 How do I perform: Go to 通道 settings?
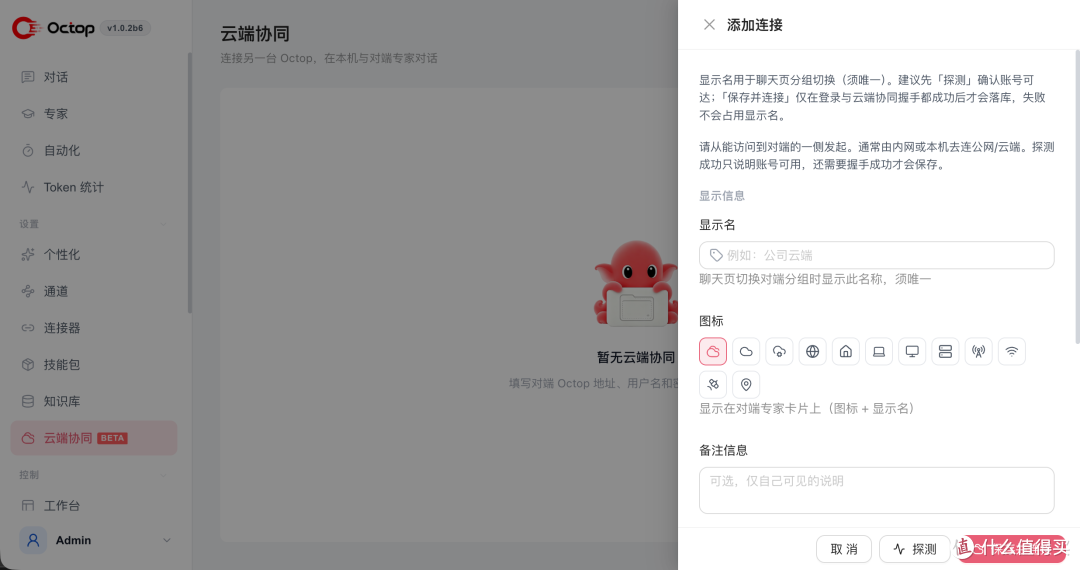point(94,291)
